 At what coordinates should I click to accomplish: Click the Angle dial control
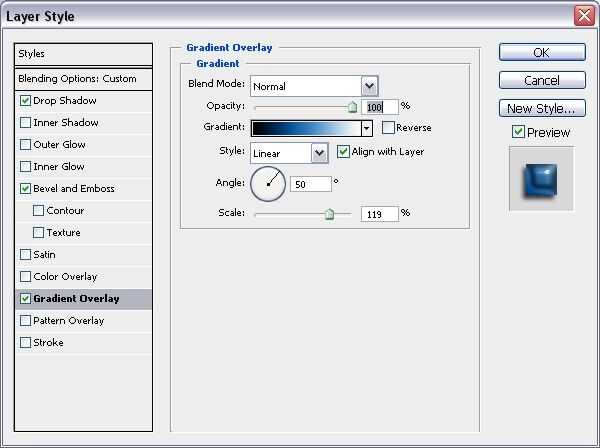coord(268,184)
